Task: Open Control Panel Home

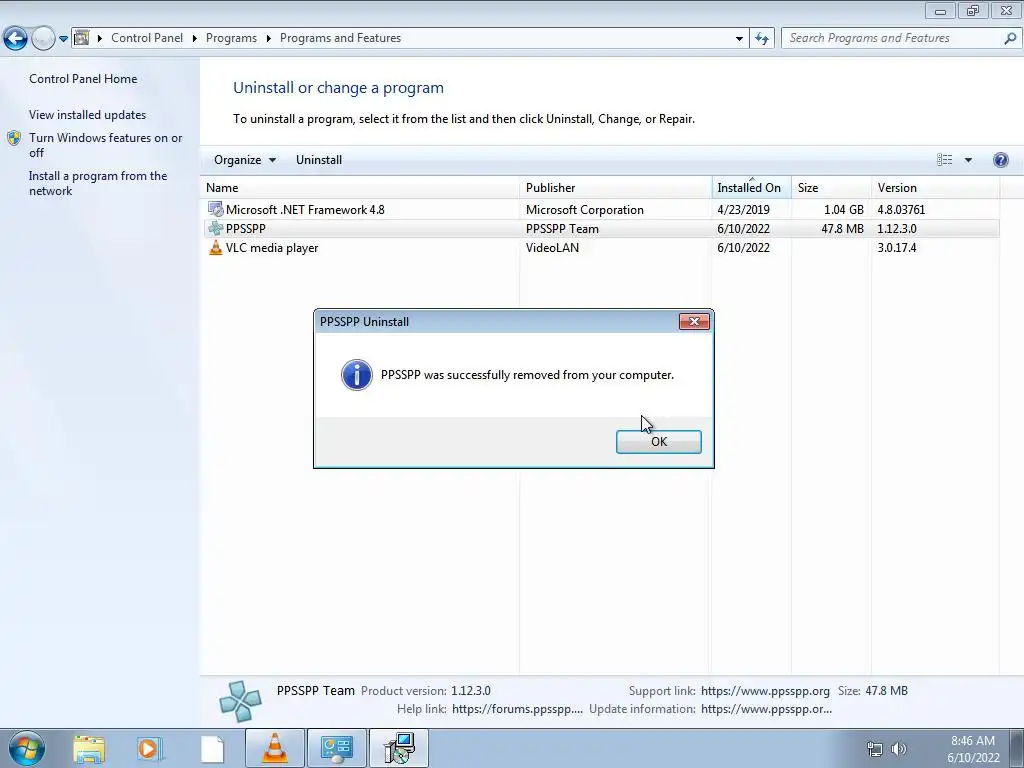Action: pos(83,78)
